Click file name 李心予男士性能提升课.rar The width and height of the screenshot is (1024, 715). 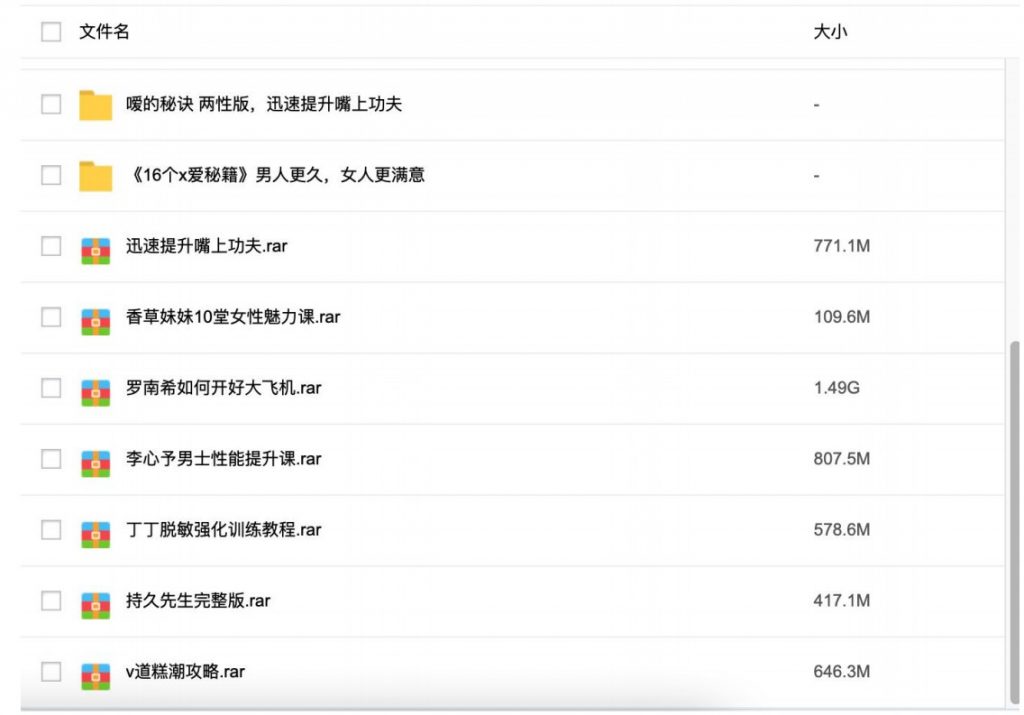[223, 459]
